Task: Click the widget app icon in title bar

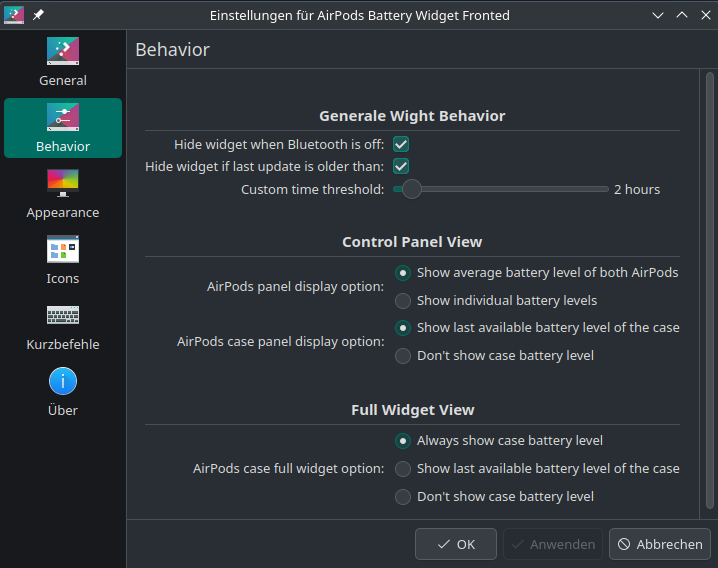Action: coord(14,15)
